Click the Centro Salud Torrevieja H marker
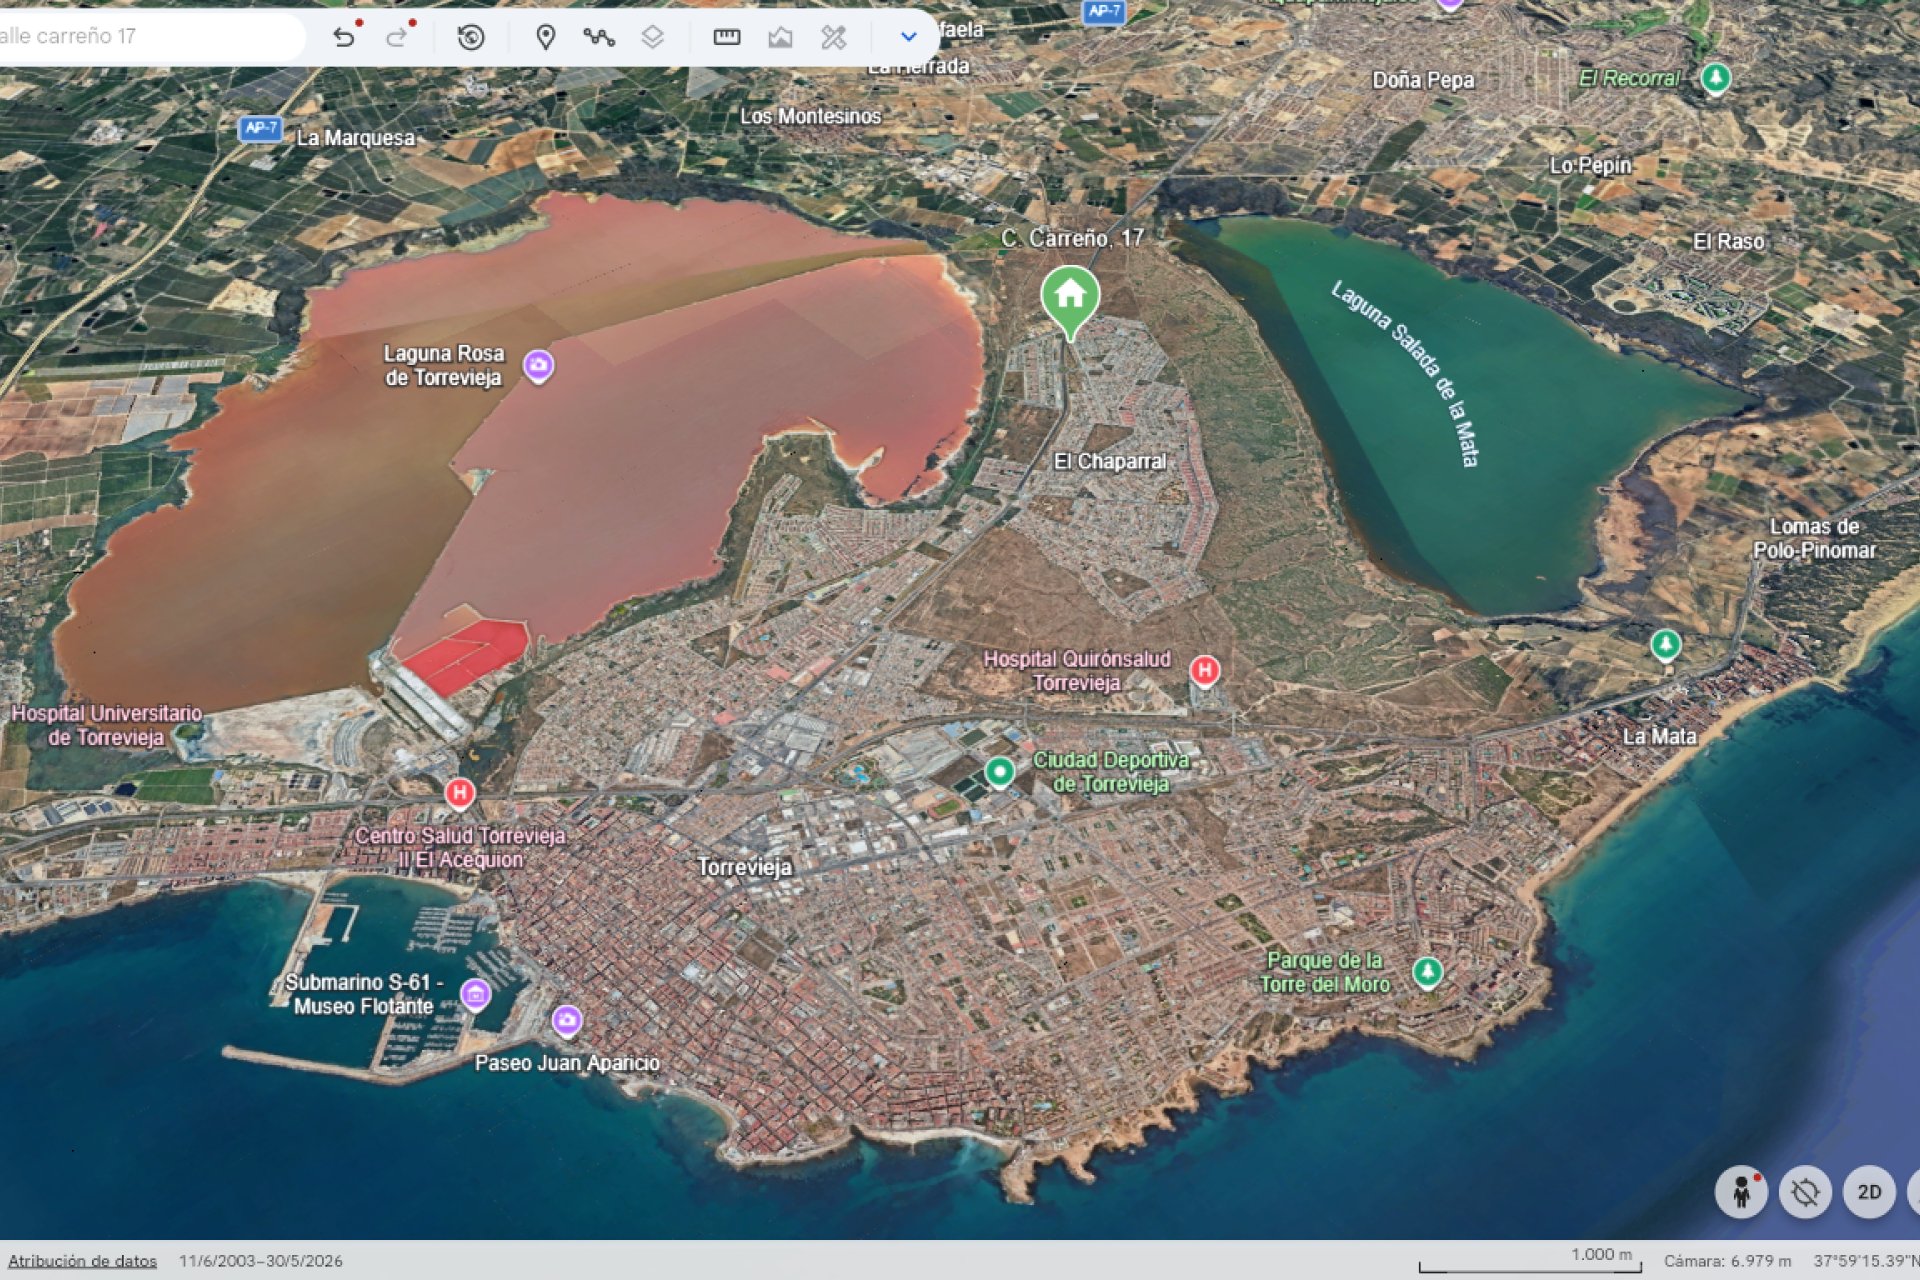The width and height of the screenshot is (1920, 1280). point(460,794)
